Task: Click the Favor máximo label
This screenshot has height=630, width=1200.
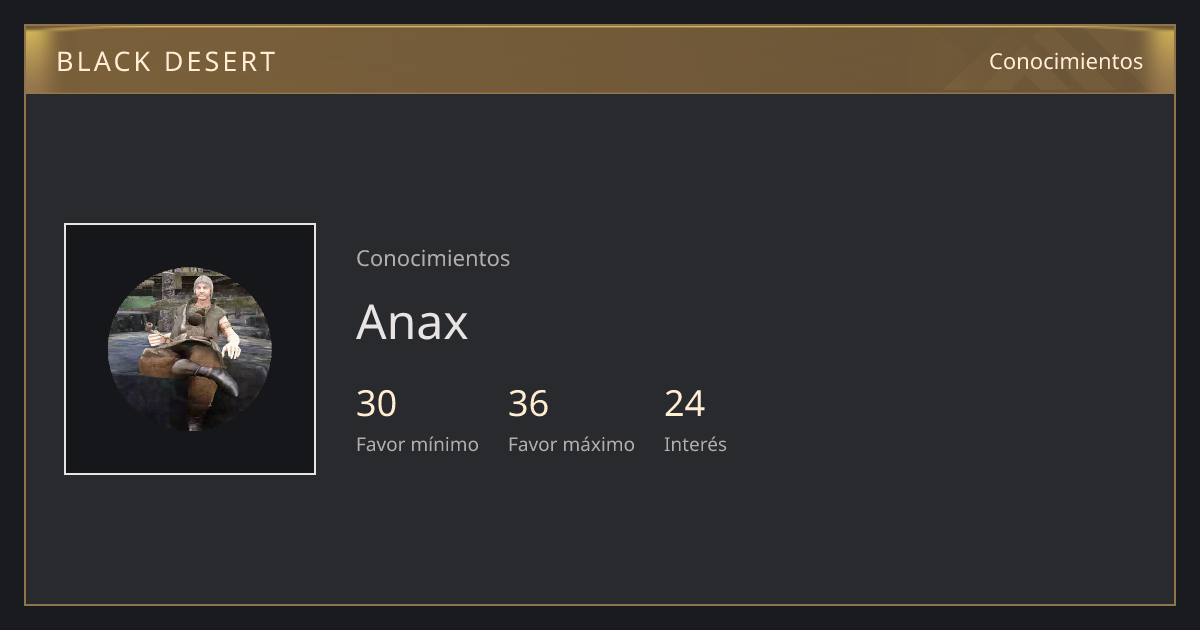Action: [x=571, y=444]
